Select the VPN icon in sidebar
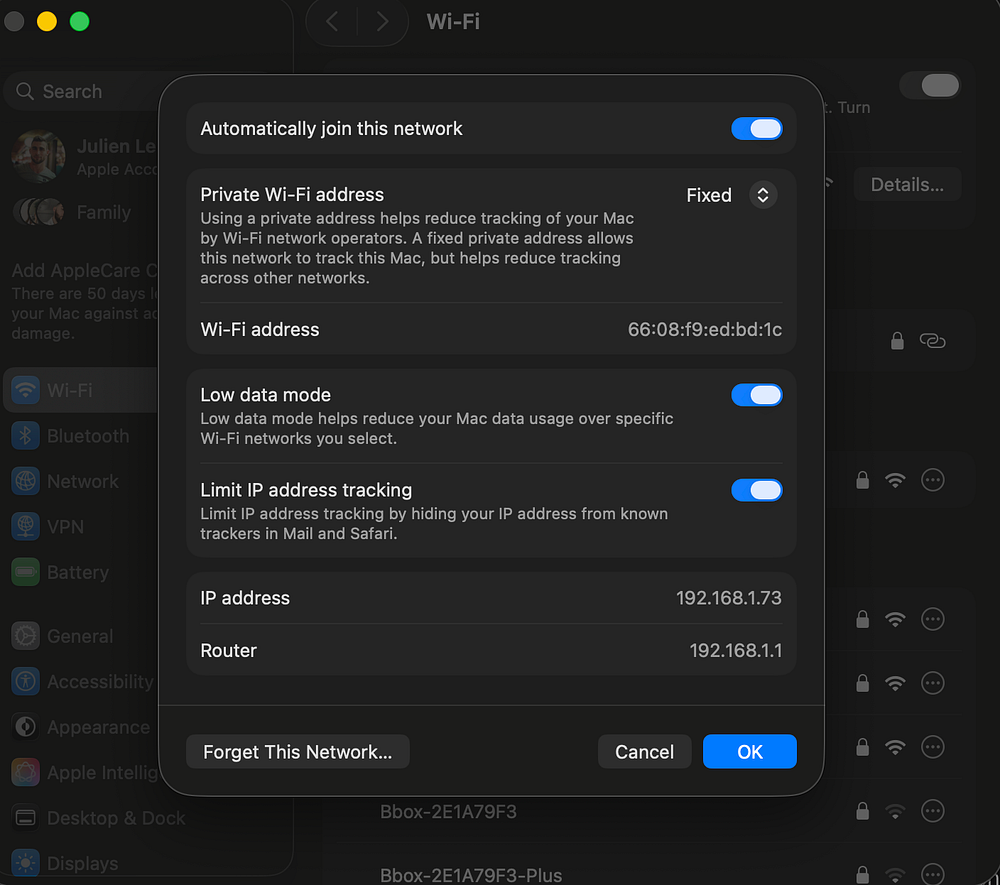 (26, 527)
